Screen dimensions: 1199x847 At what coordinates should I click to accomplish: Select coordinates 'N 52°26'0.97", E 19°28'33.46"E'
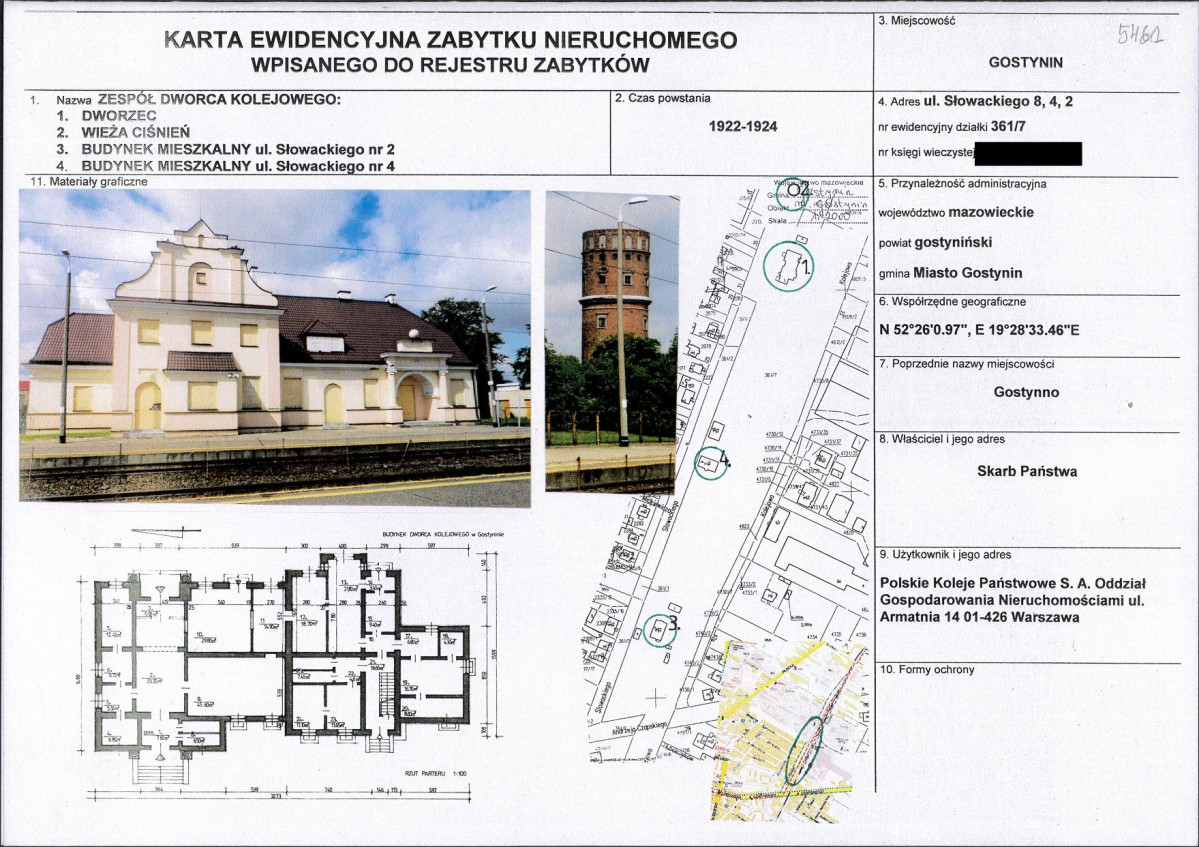coord(979,331)
